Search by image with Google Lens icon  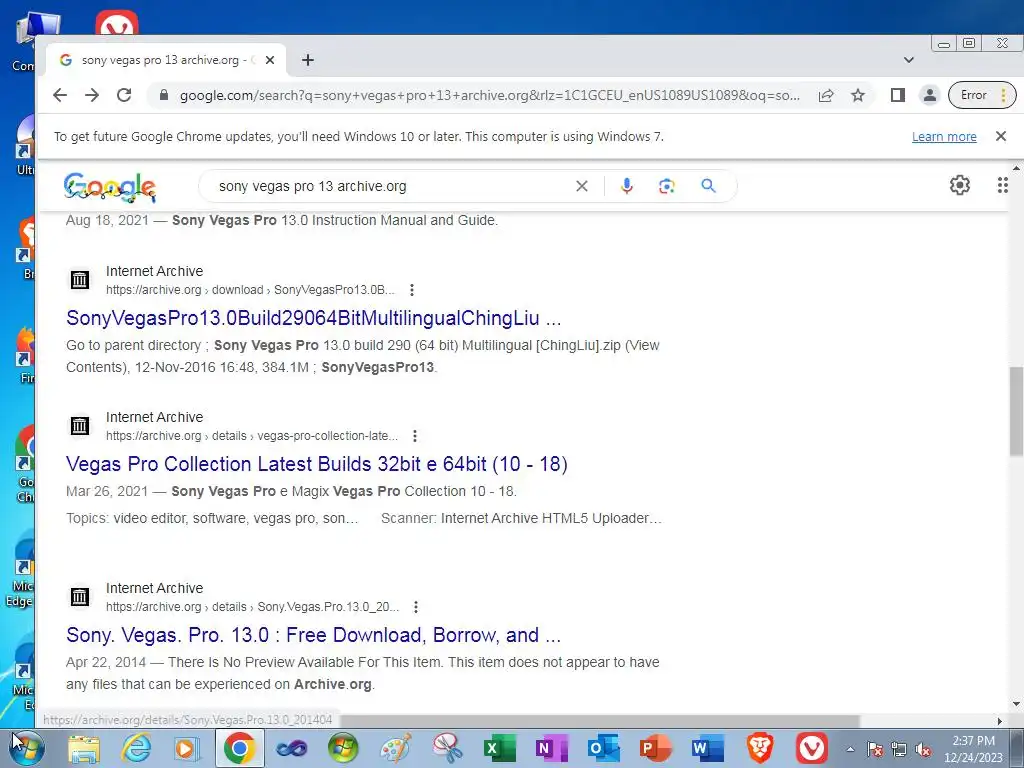[667, 186]
